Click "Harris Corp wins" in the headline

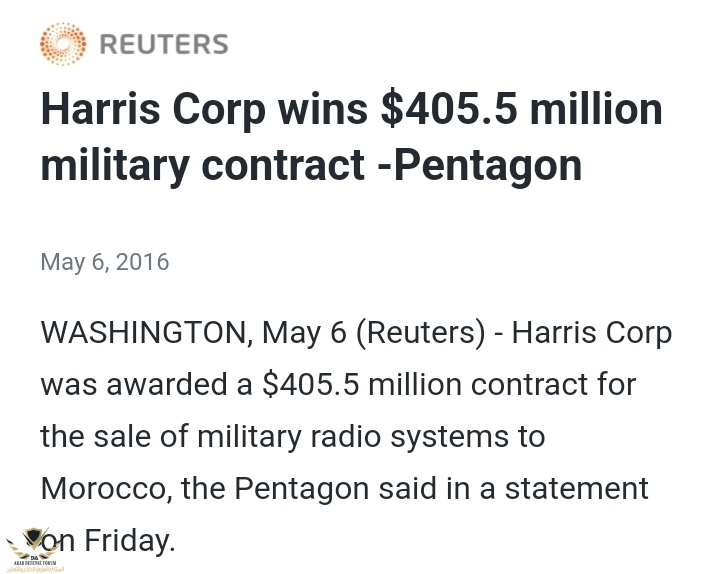tap(203, 109)
